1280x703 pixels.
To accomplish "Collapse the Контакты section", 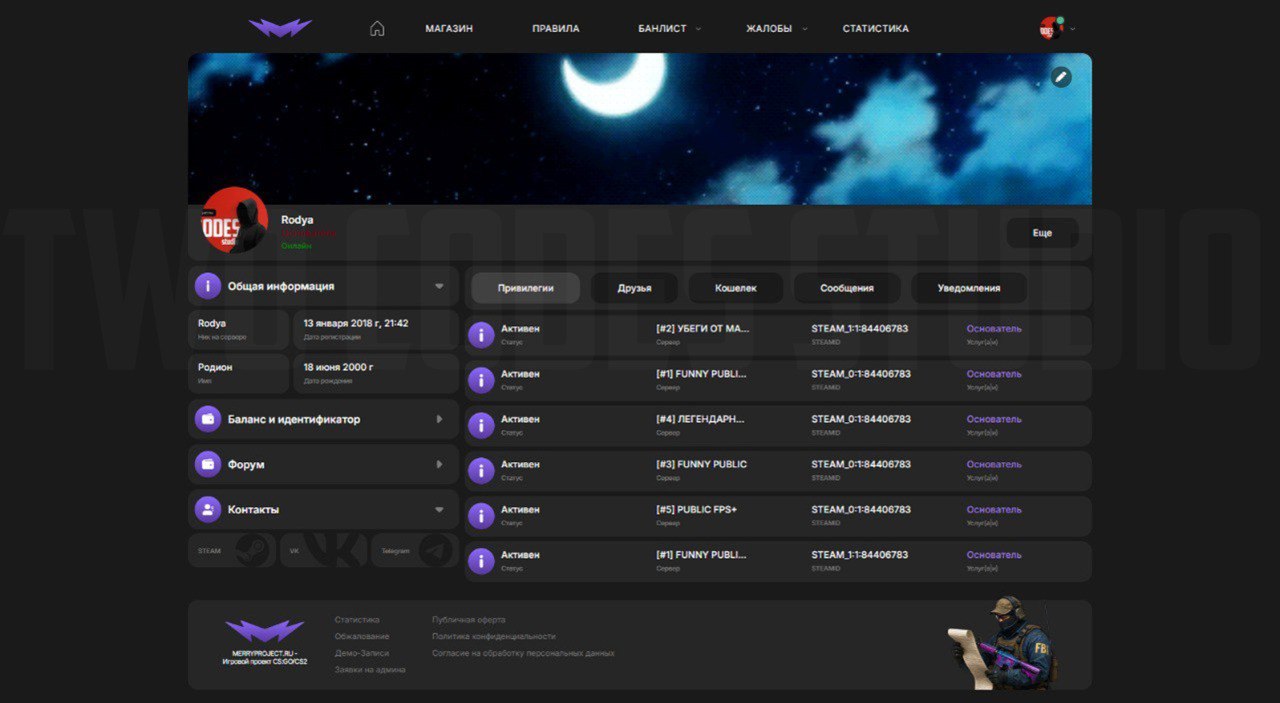I will click(x=439, y=510).
